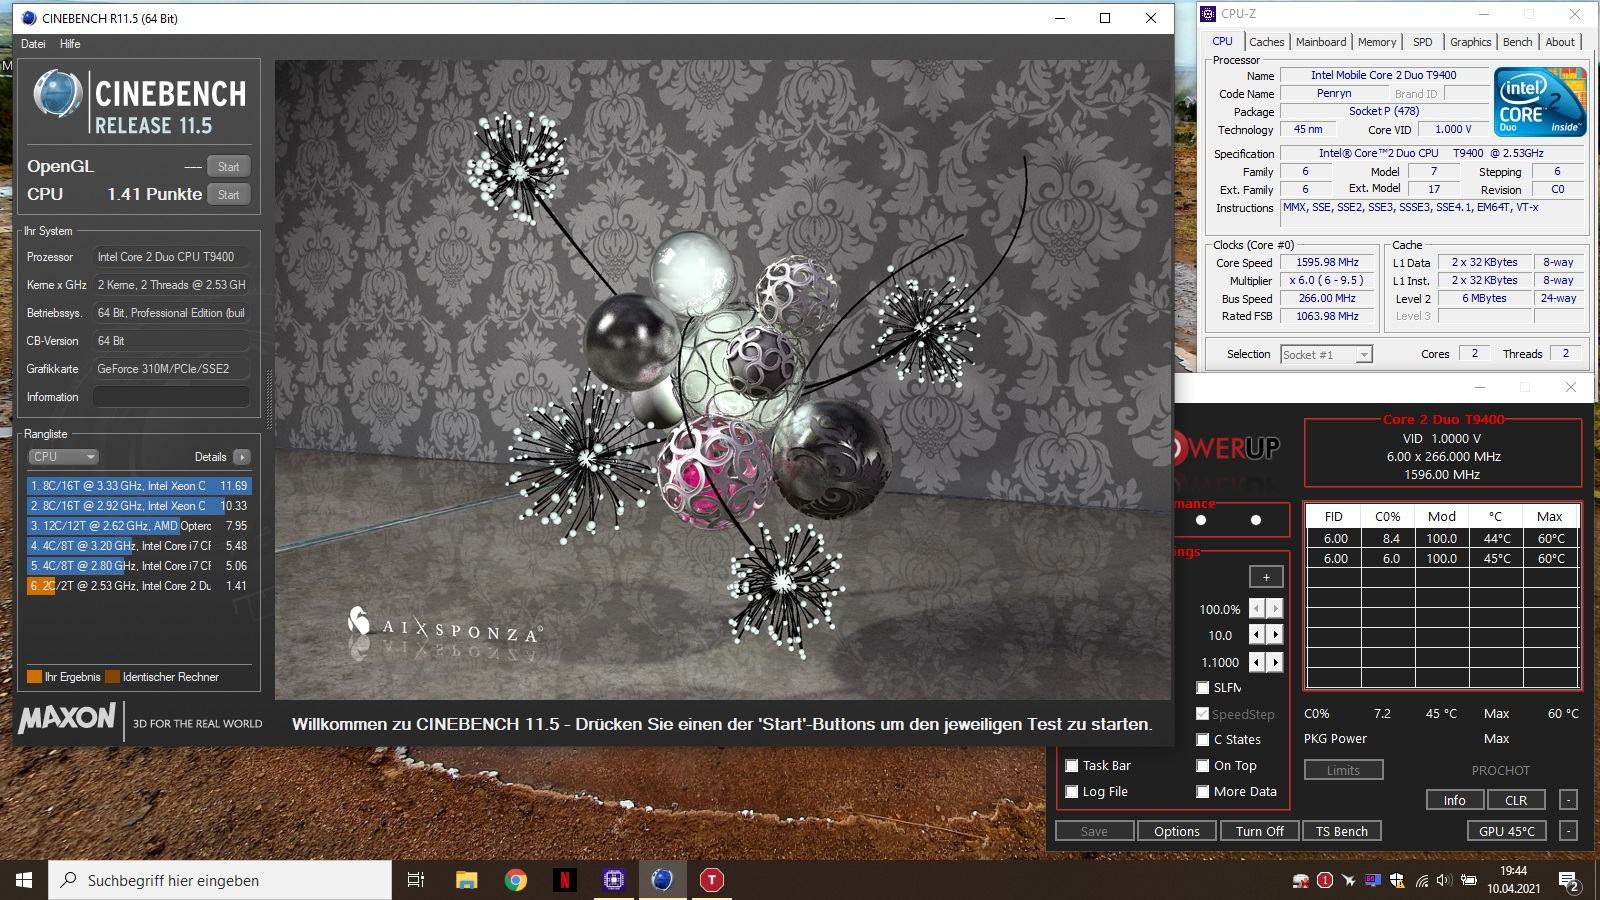This screenshot has height=900, width=1600.
Task: Select the left of two visible ThrottleStop profile radio buttons
Action: click(x=1201, y=520)
